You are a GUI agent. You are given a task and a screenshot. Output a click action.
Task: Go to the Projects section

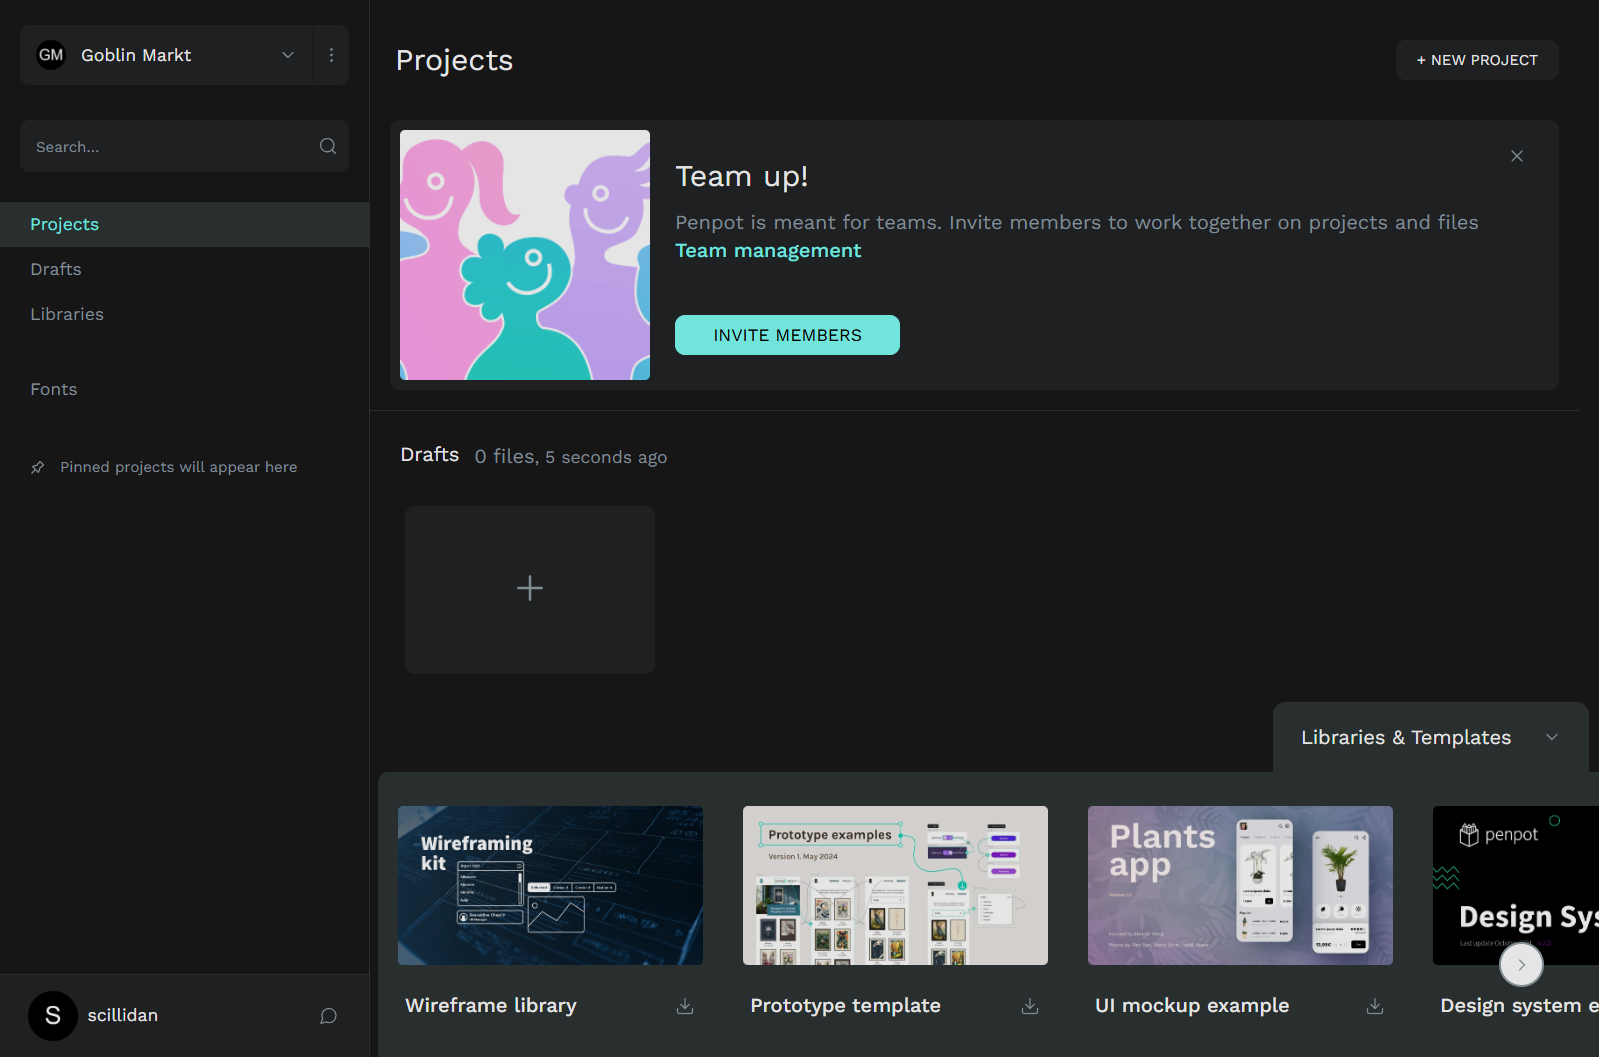coord(184,224)
